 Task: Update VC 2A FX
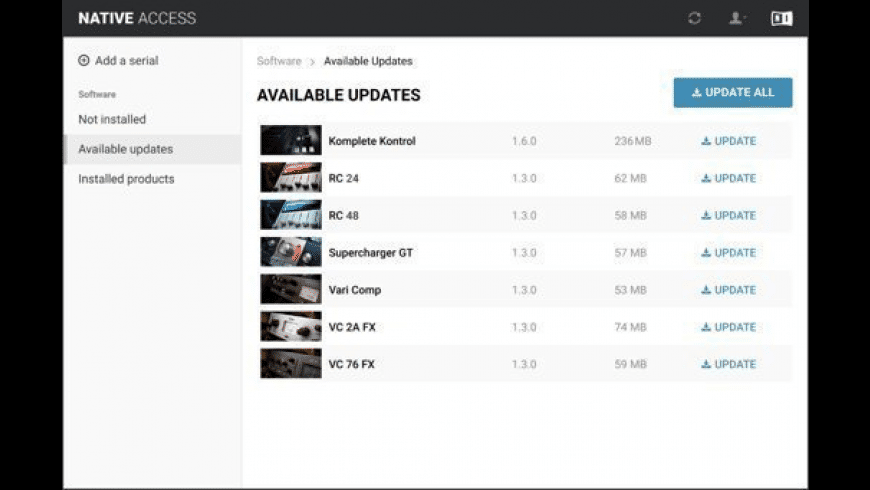(x=729, y=327)
